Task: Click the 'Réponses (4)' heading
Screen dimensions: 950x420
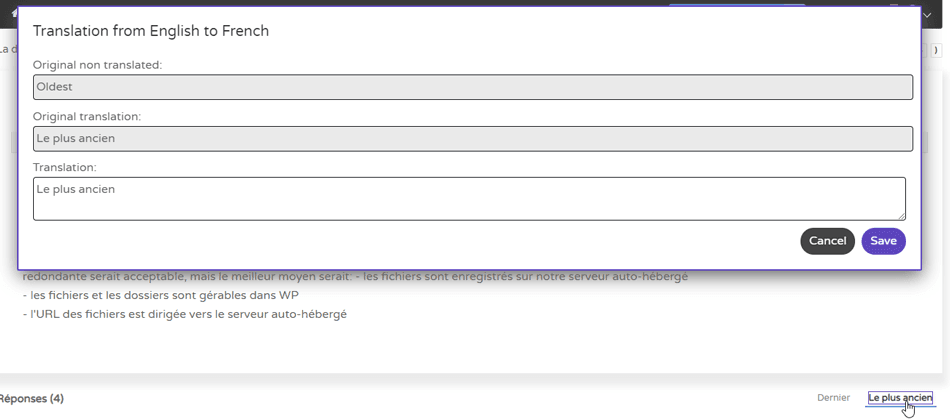Action: pos(32,399)
